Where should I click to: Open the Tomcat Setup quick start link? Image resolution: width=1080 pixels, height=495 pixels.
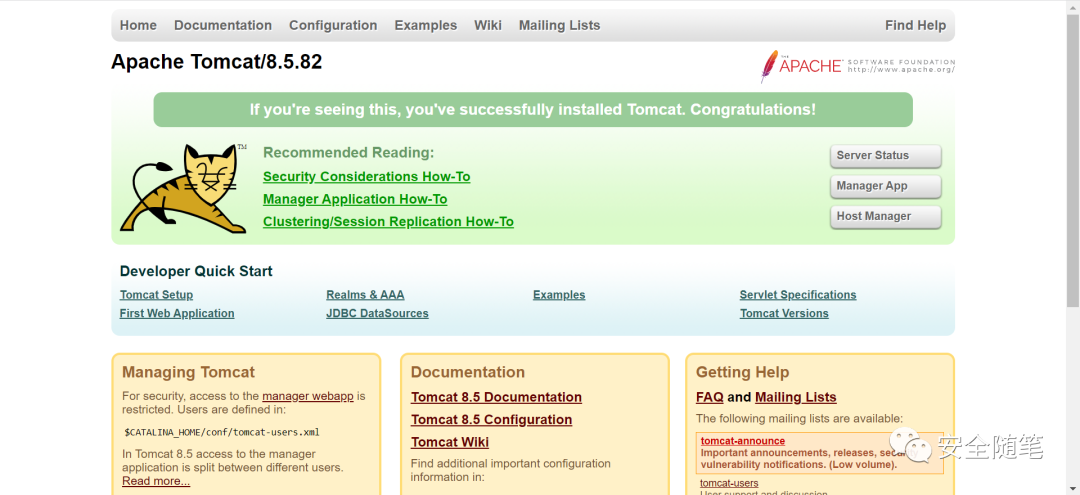(x=156, y=295)
